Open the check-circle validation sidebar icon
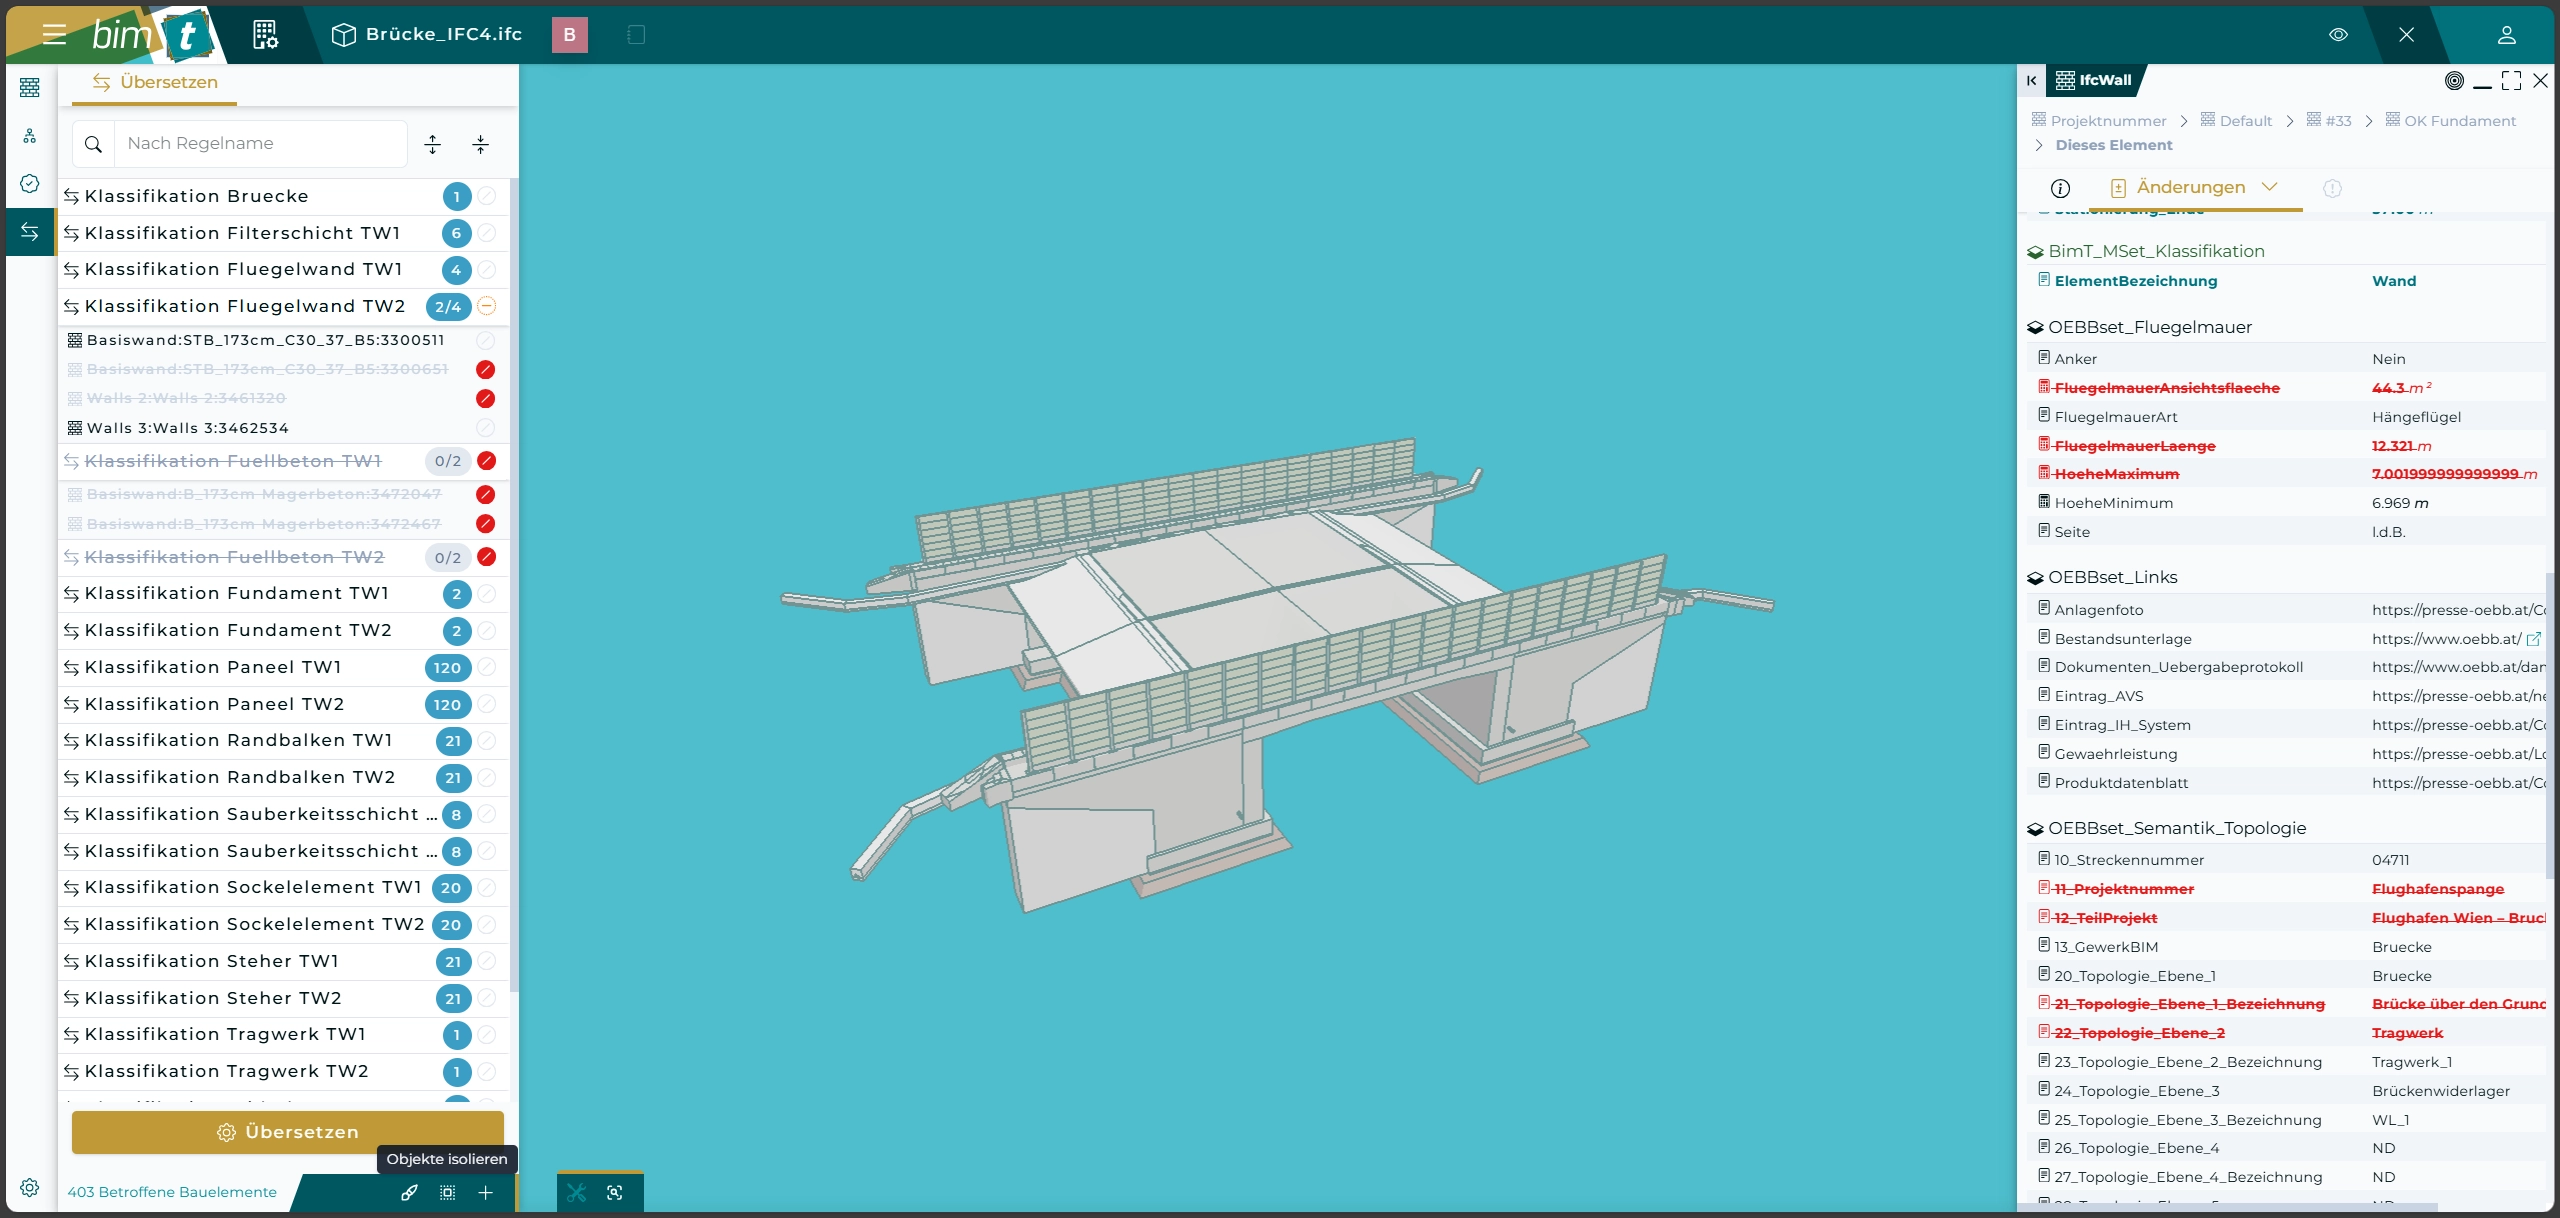The image size is (2560, 1218). pyautogui.click(x=30, y=183)
